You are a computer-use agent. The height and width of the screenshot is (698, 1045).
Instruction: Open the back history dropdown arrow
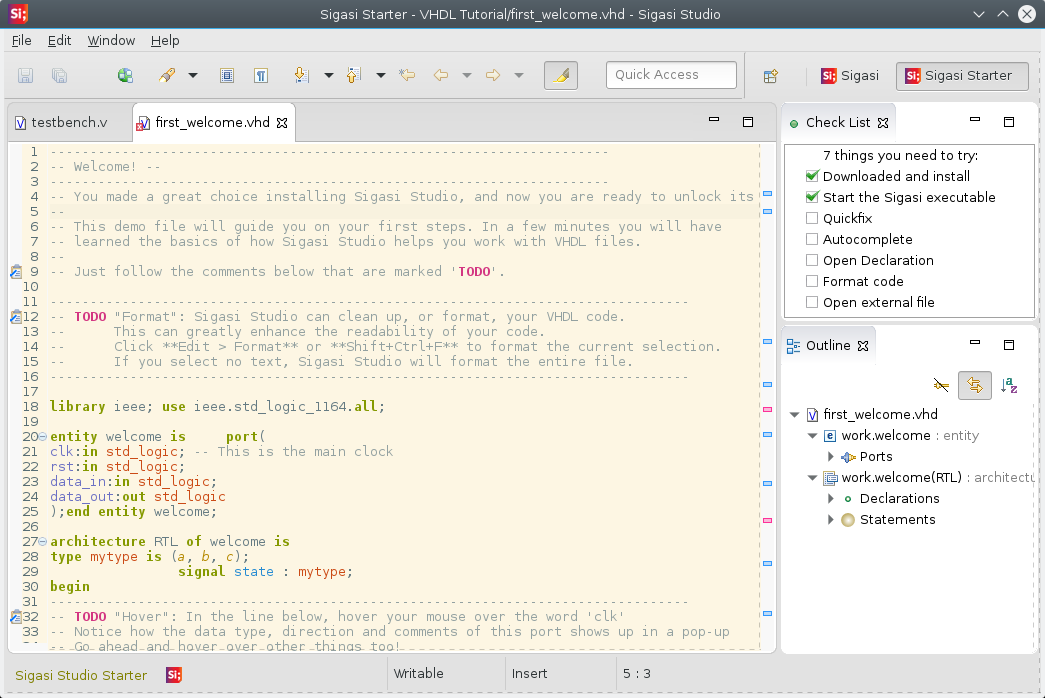(x=467, y=75)
